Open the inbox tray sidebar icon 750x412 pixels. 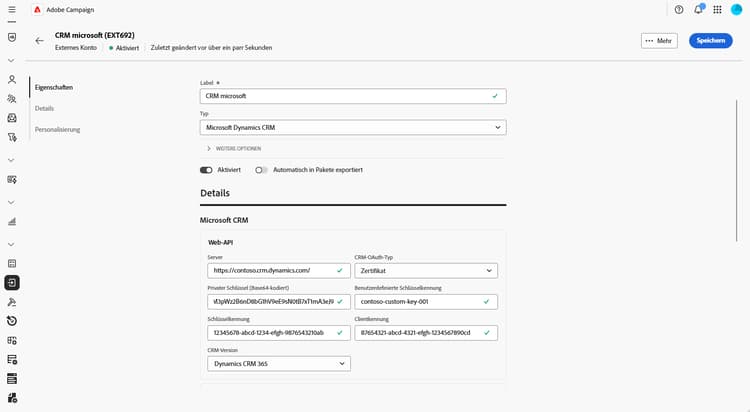(12, 118)
